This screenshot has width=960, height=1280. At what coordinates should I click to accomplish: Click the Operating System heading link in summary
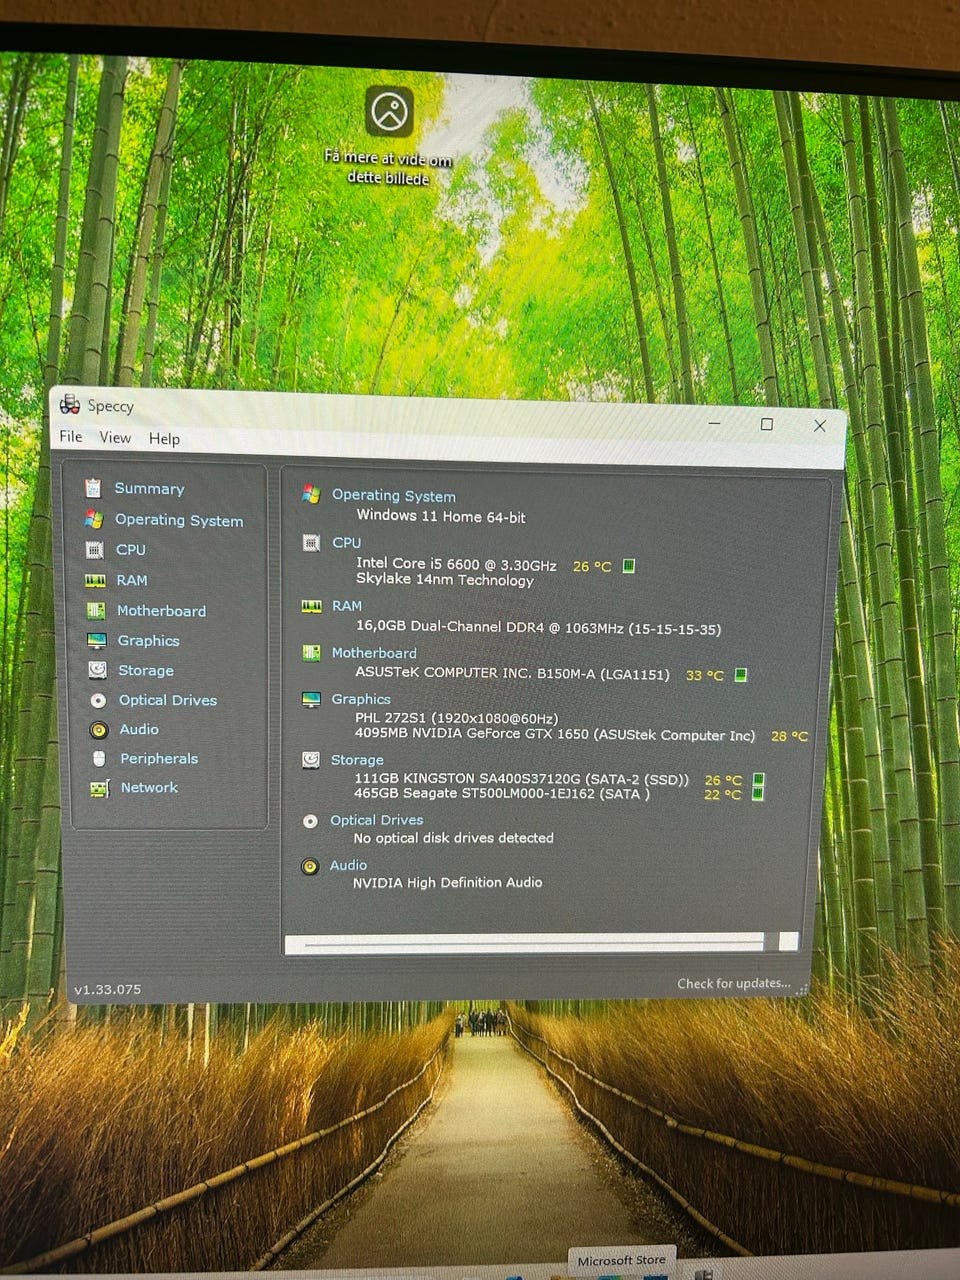[x=393, y=495]
